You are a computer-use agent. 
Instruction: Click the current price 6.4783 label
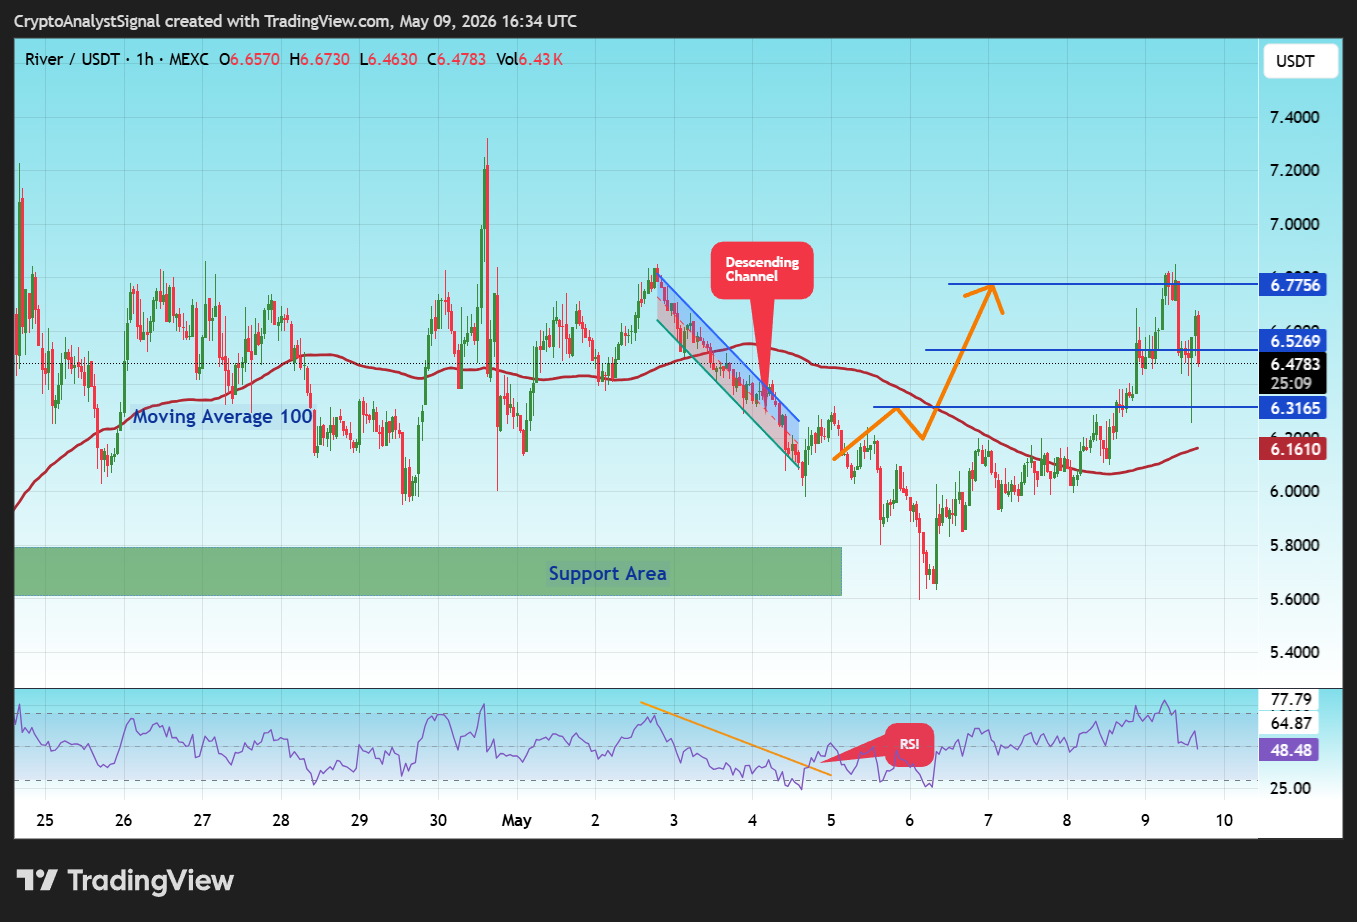[x=1295, y=364]
